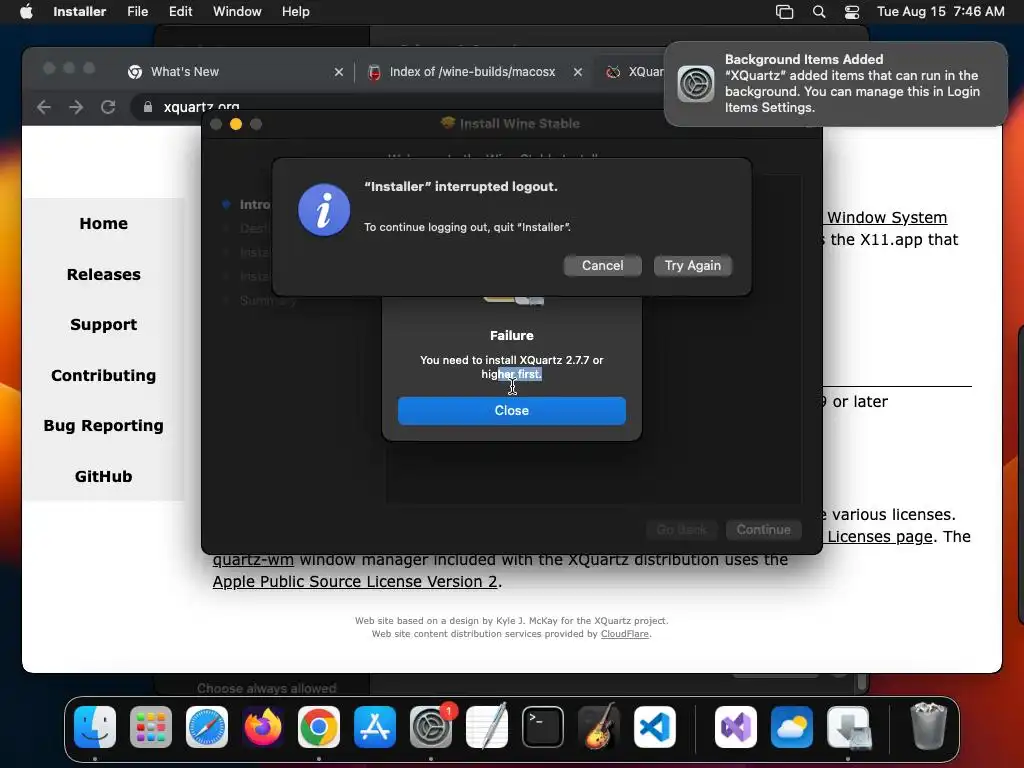Screen dimensions: 1024x768
Task: Click the xquartz.org address bar
Action: (398, 106)
